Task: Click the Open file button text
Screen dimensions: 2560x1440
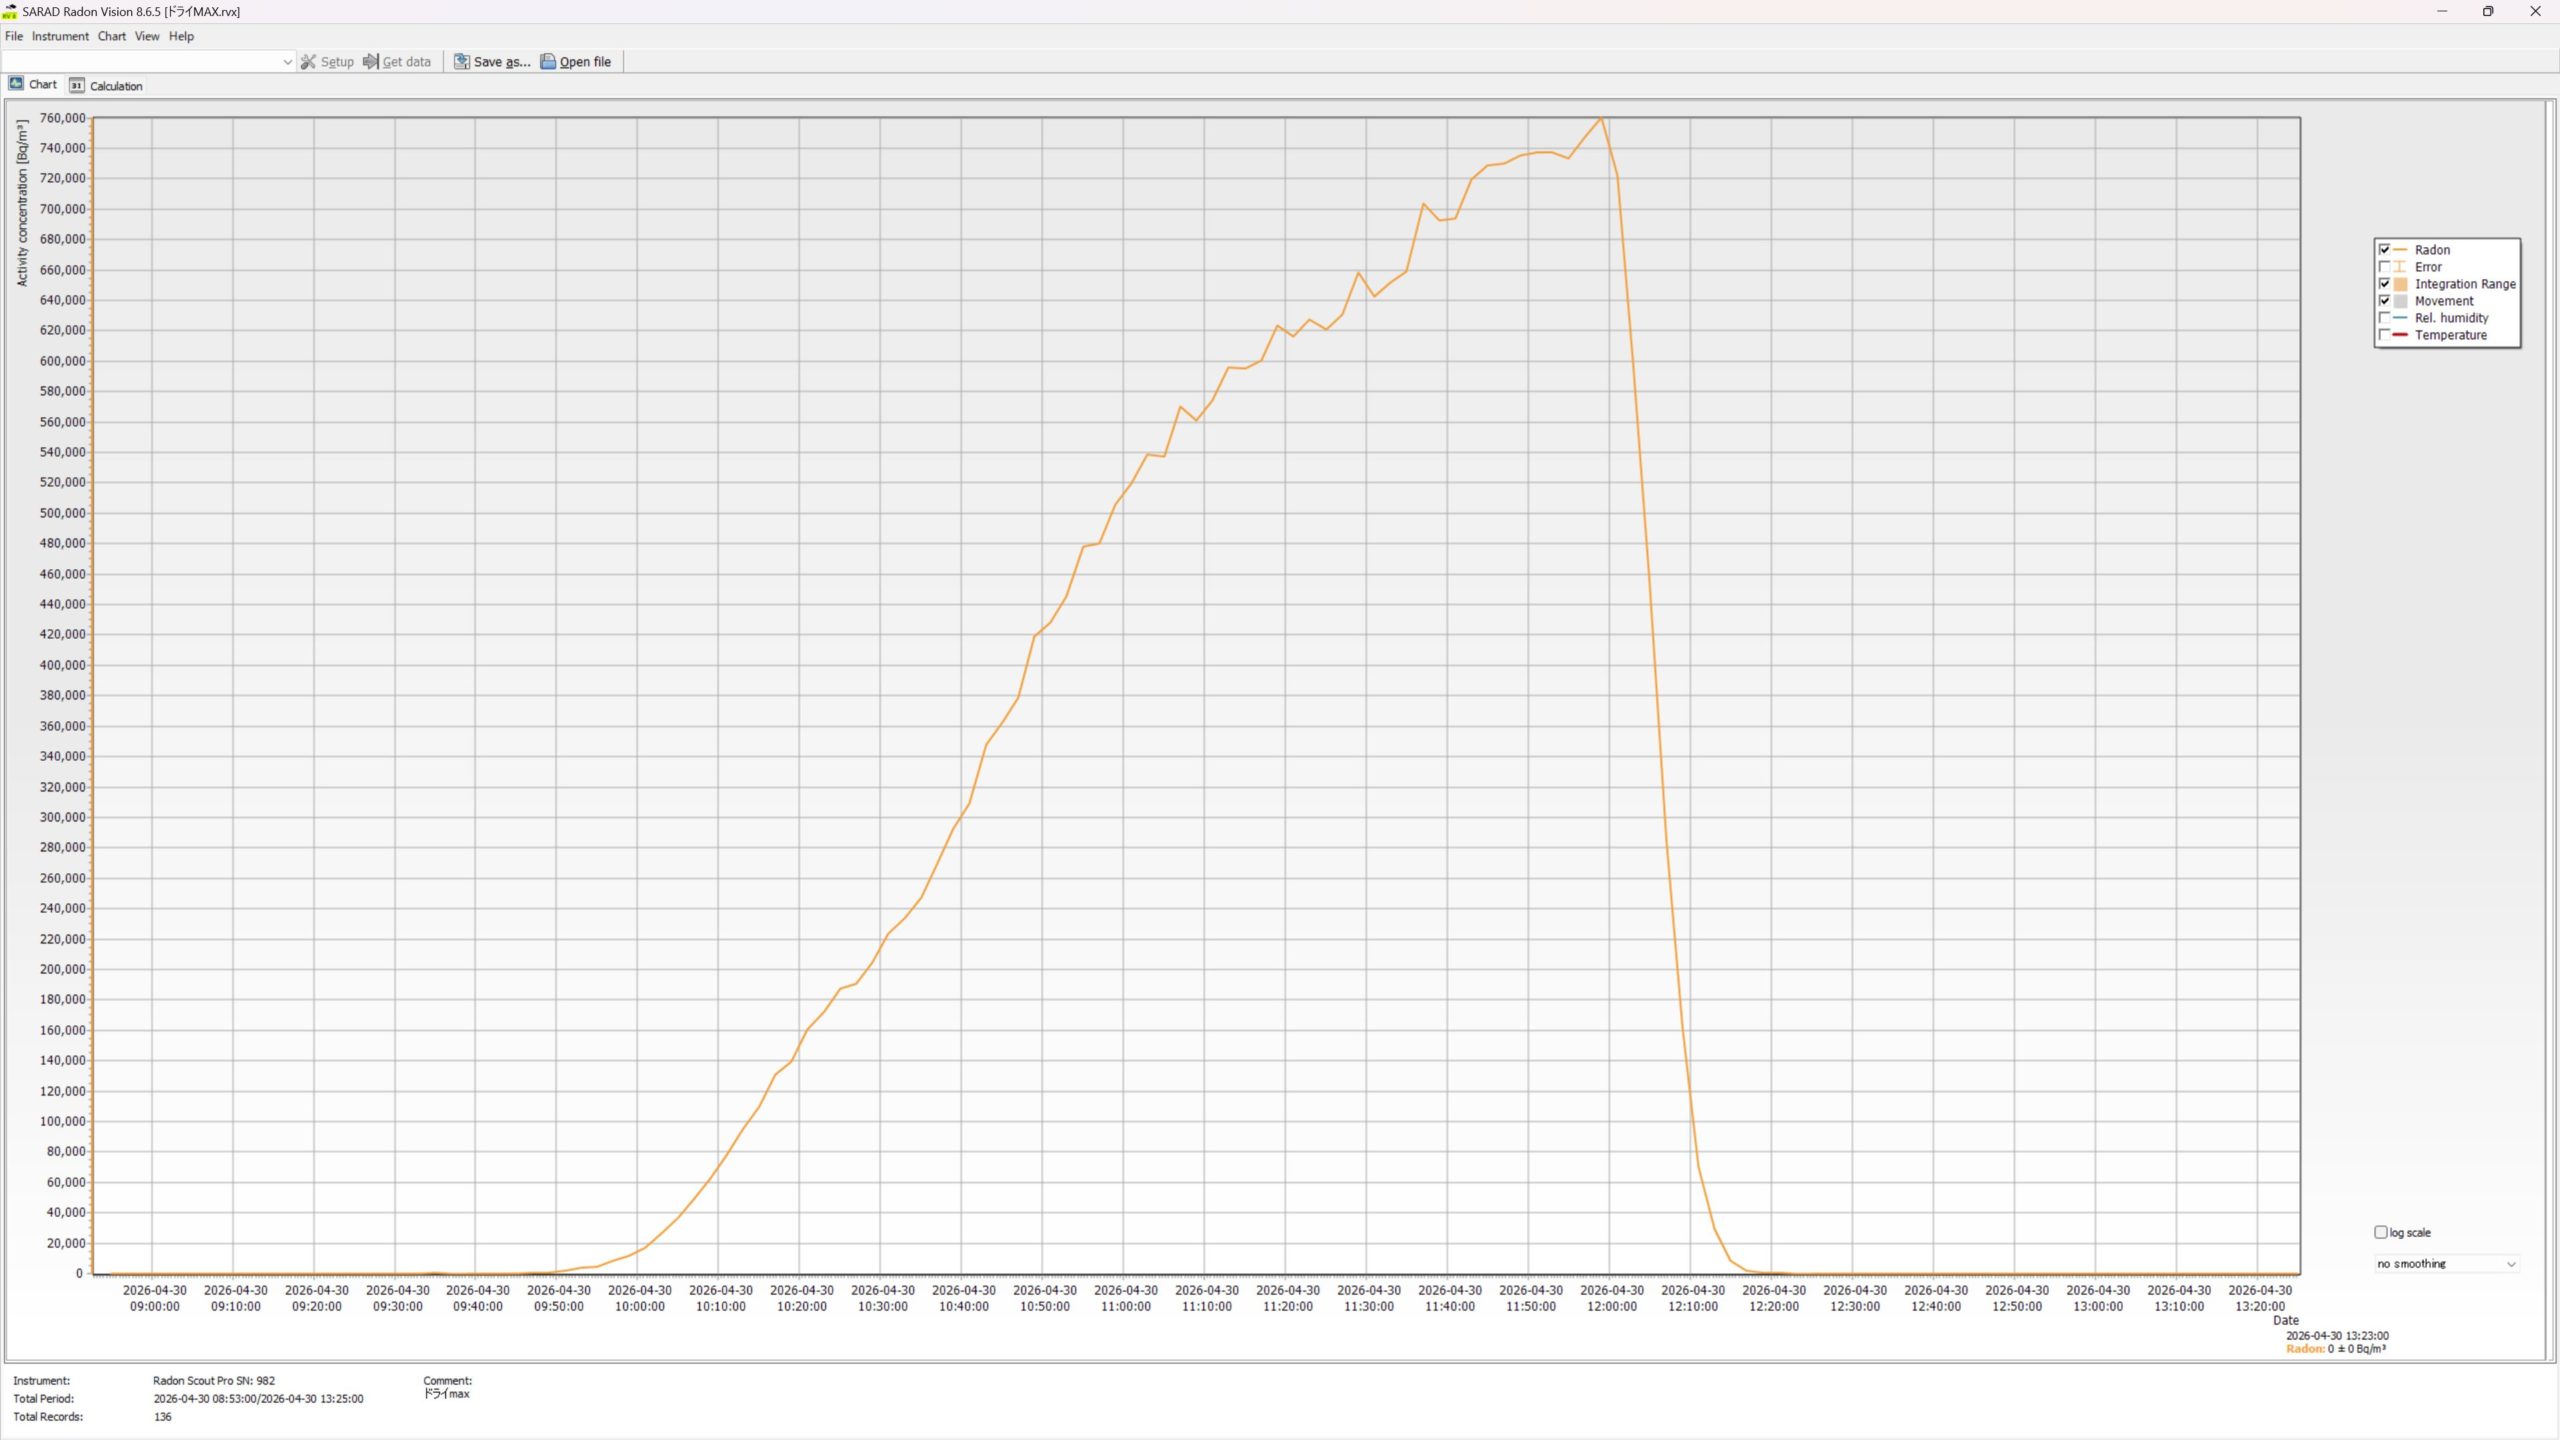Action: tap(585, 62)
